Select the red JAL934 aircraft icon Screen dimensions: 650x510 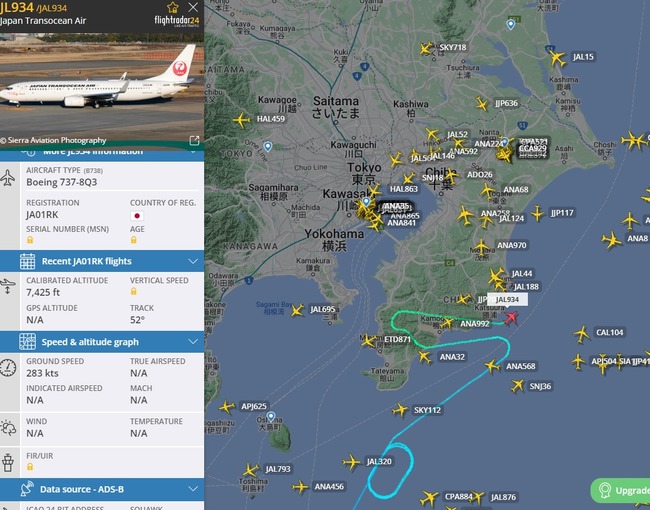511,318
